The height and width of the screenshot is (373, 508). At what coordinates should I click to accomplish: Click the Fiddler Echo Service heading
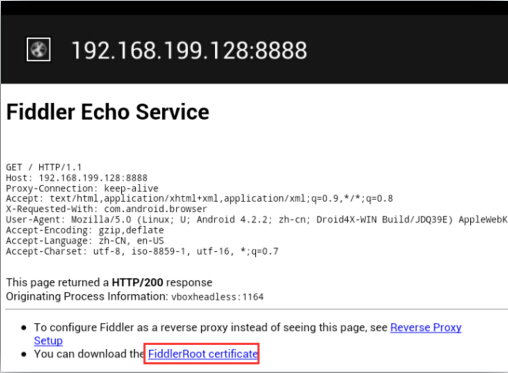click(x=108, y=112)
